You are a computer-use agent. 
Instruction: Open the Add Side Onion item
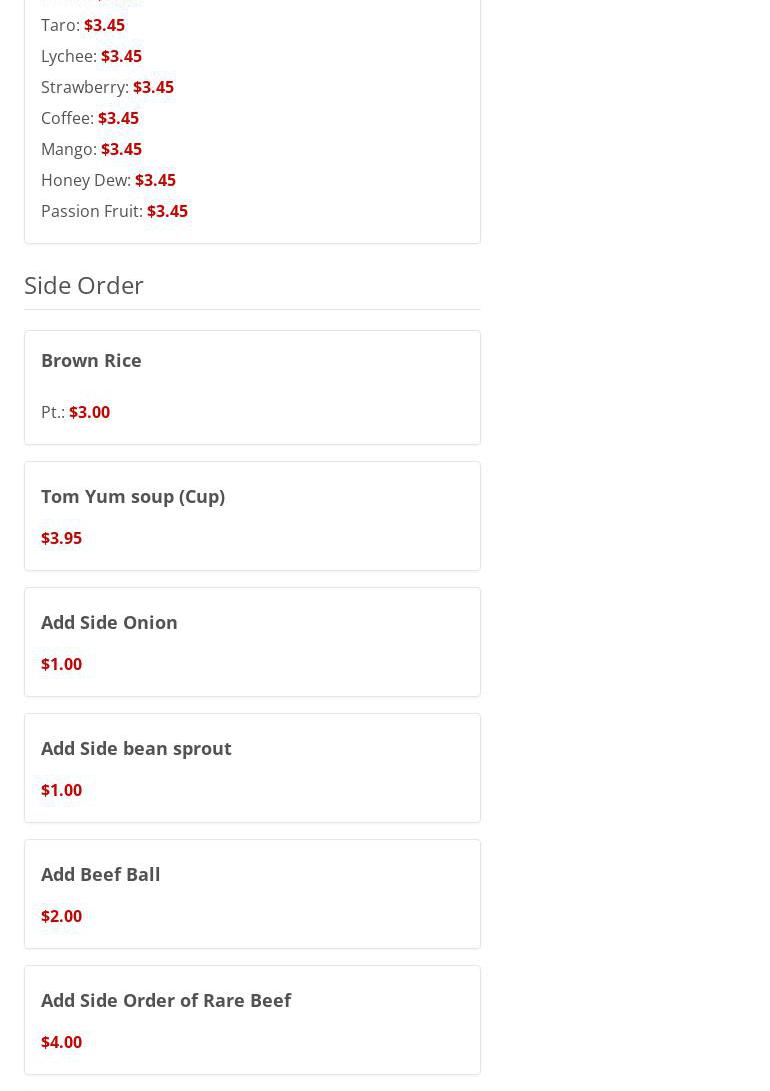pyautogui.click(x=109, y=622)
